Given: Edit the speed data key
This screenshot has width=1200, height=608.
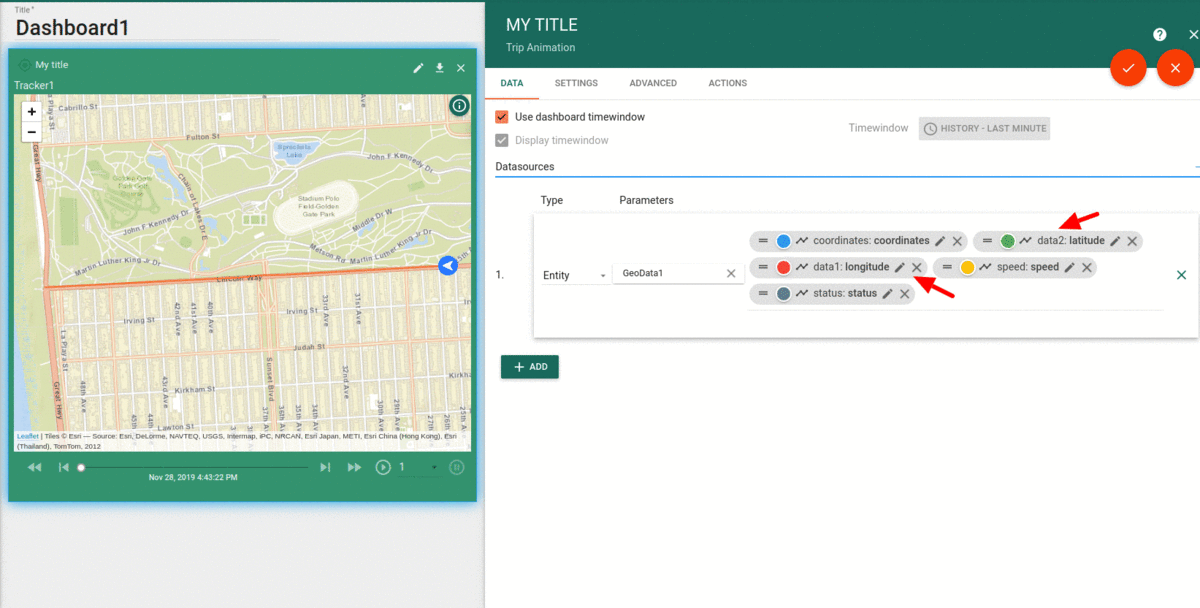Looking at the screenshot, I should pos(1069,267).
